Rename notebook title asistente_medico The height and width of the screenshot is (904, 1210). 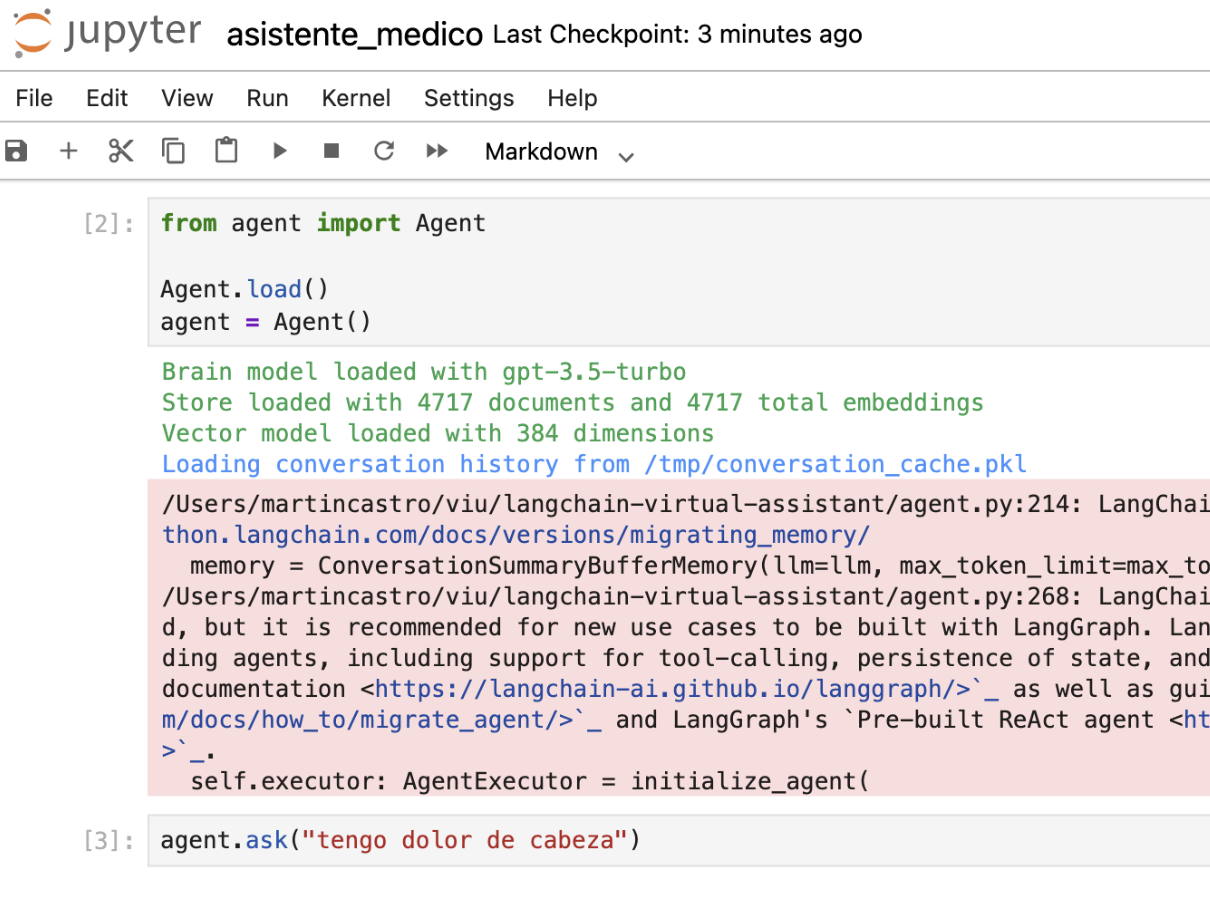(355, 35)
